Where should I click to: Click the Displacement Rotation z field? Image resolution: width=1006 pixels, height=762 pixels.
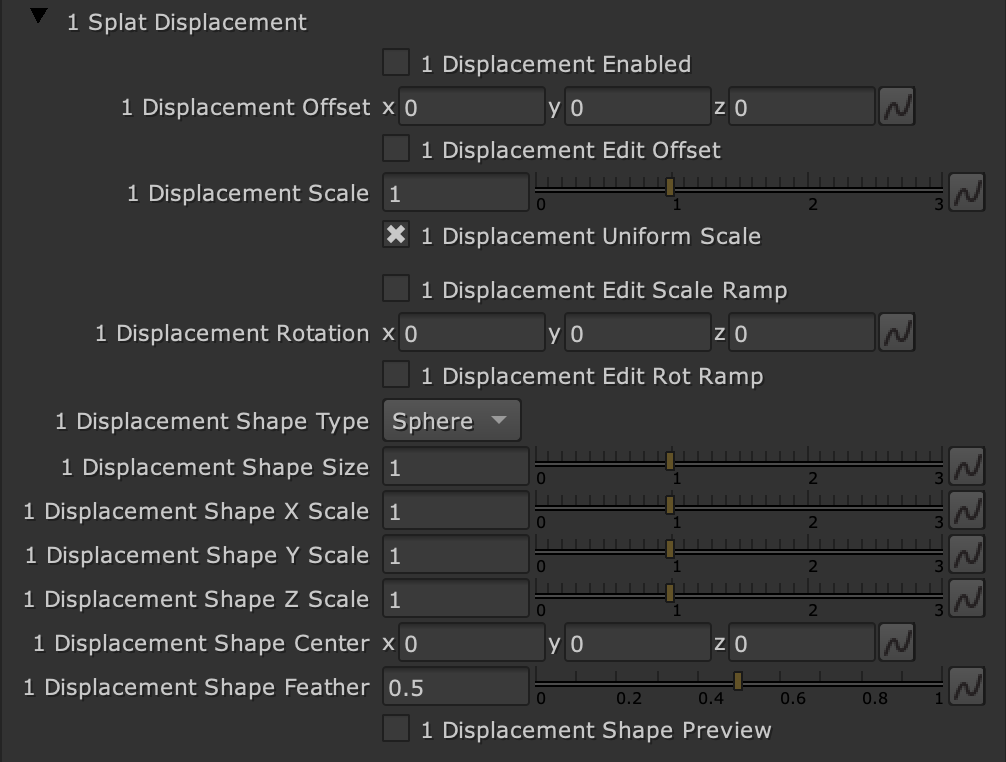pos(802,333)
